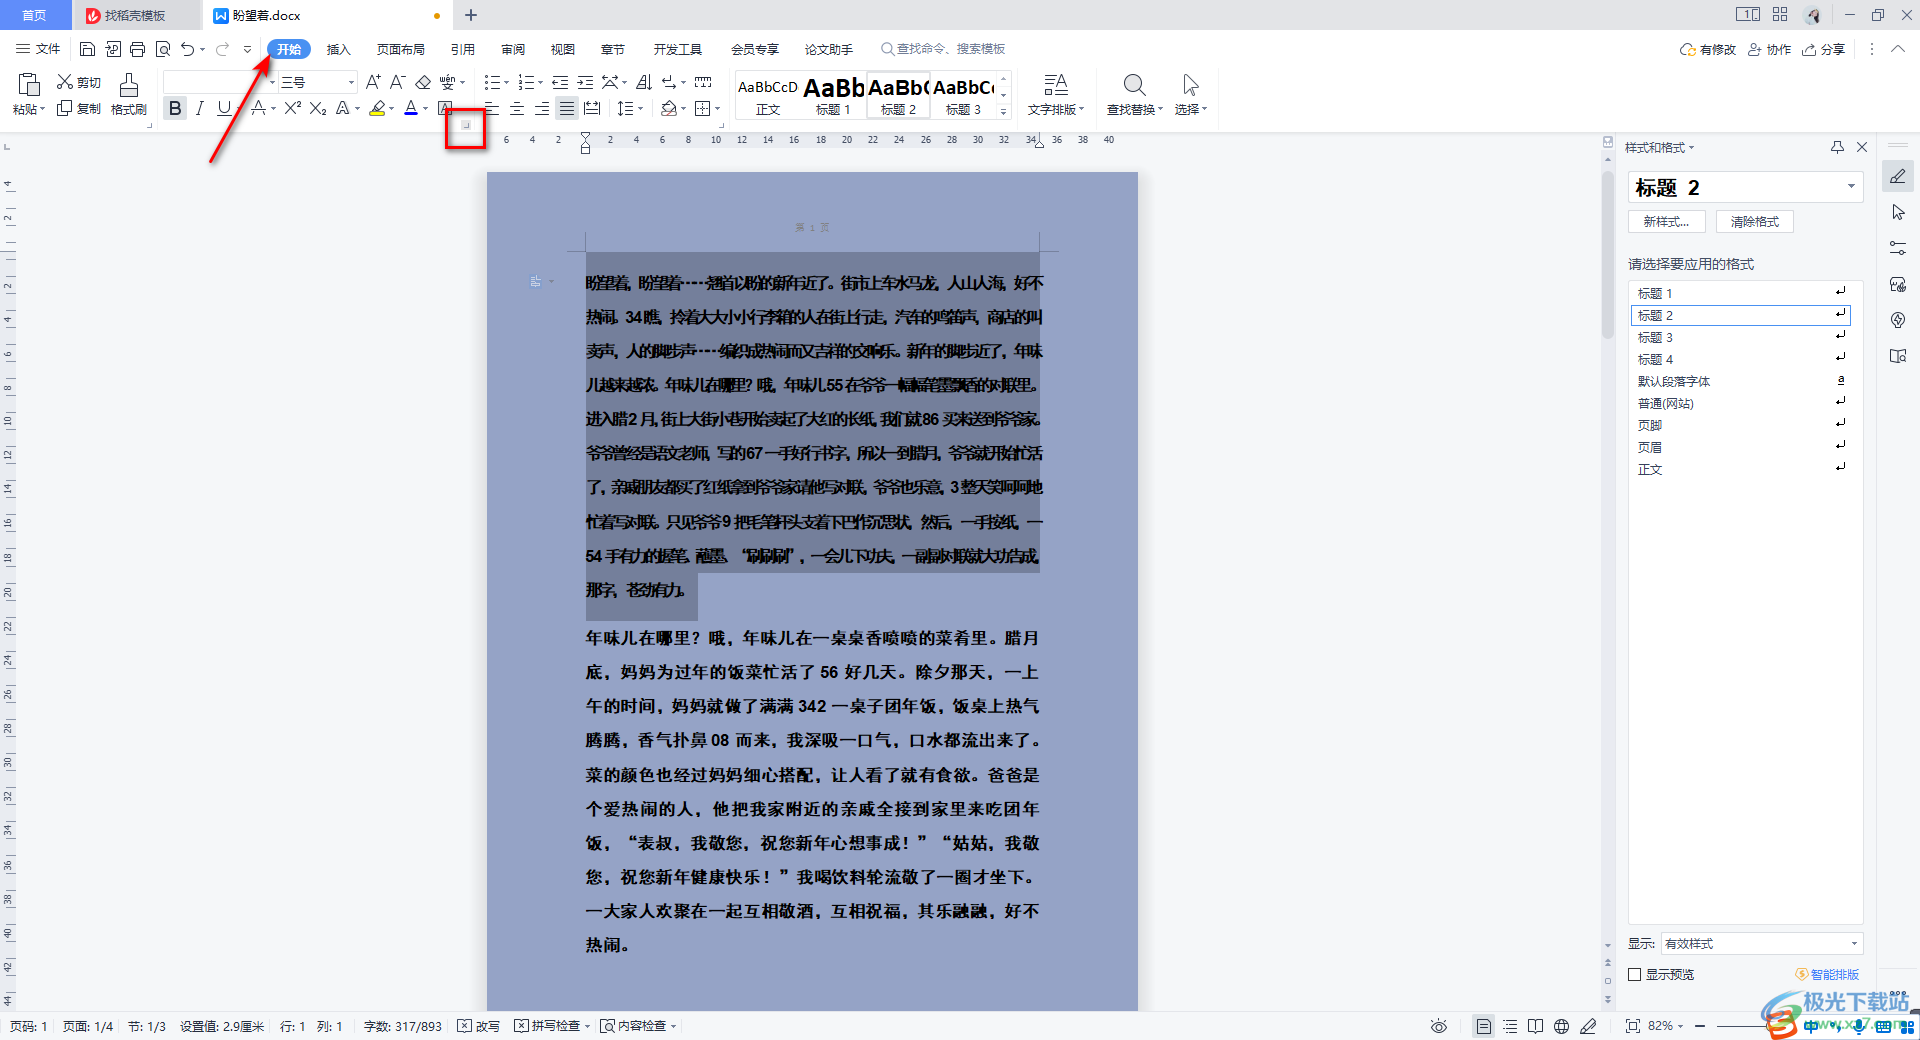This screenshot has height=1040, width=1920.
Task: Click the Undo icon
Action: (x=187, y=49)
